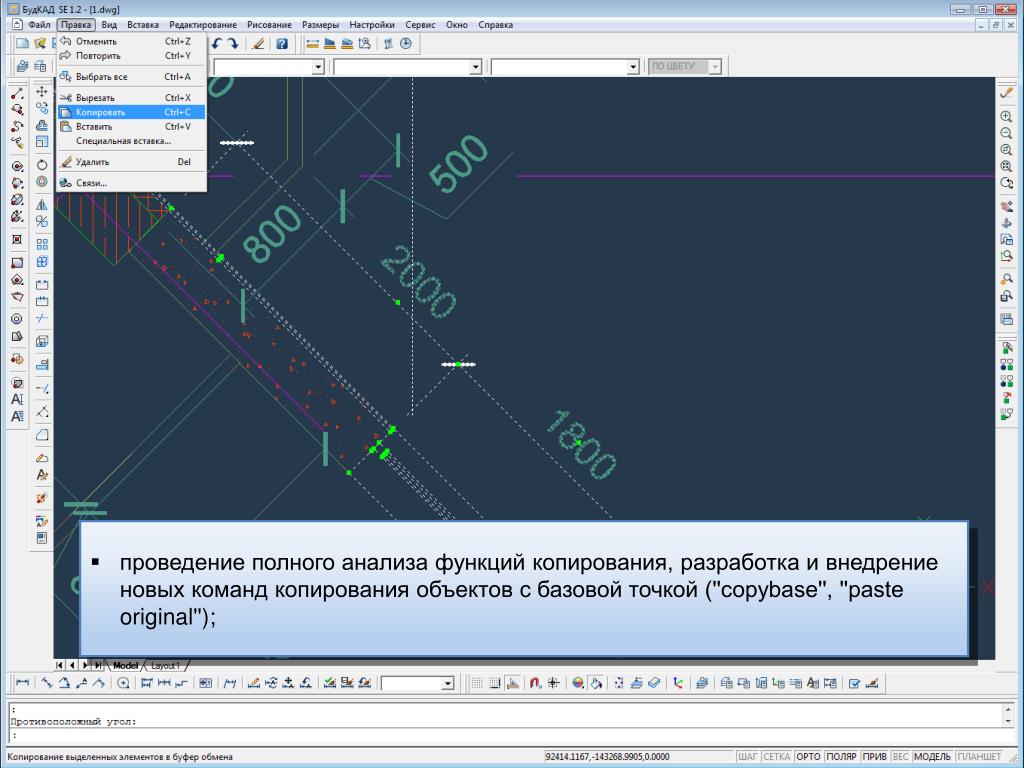
Task: Choose Вставить from the Правка menu
Action: tap(131, 127)
